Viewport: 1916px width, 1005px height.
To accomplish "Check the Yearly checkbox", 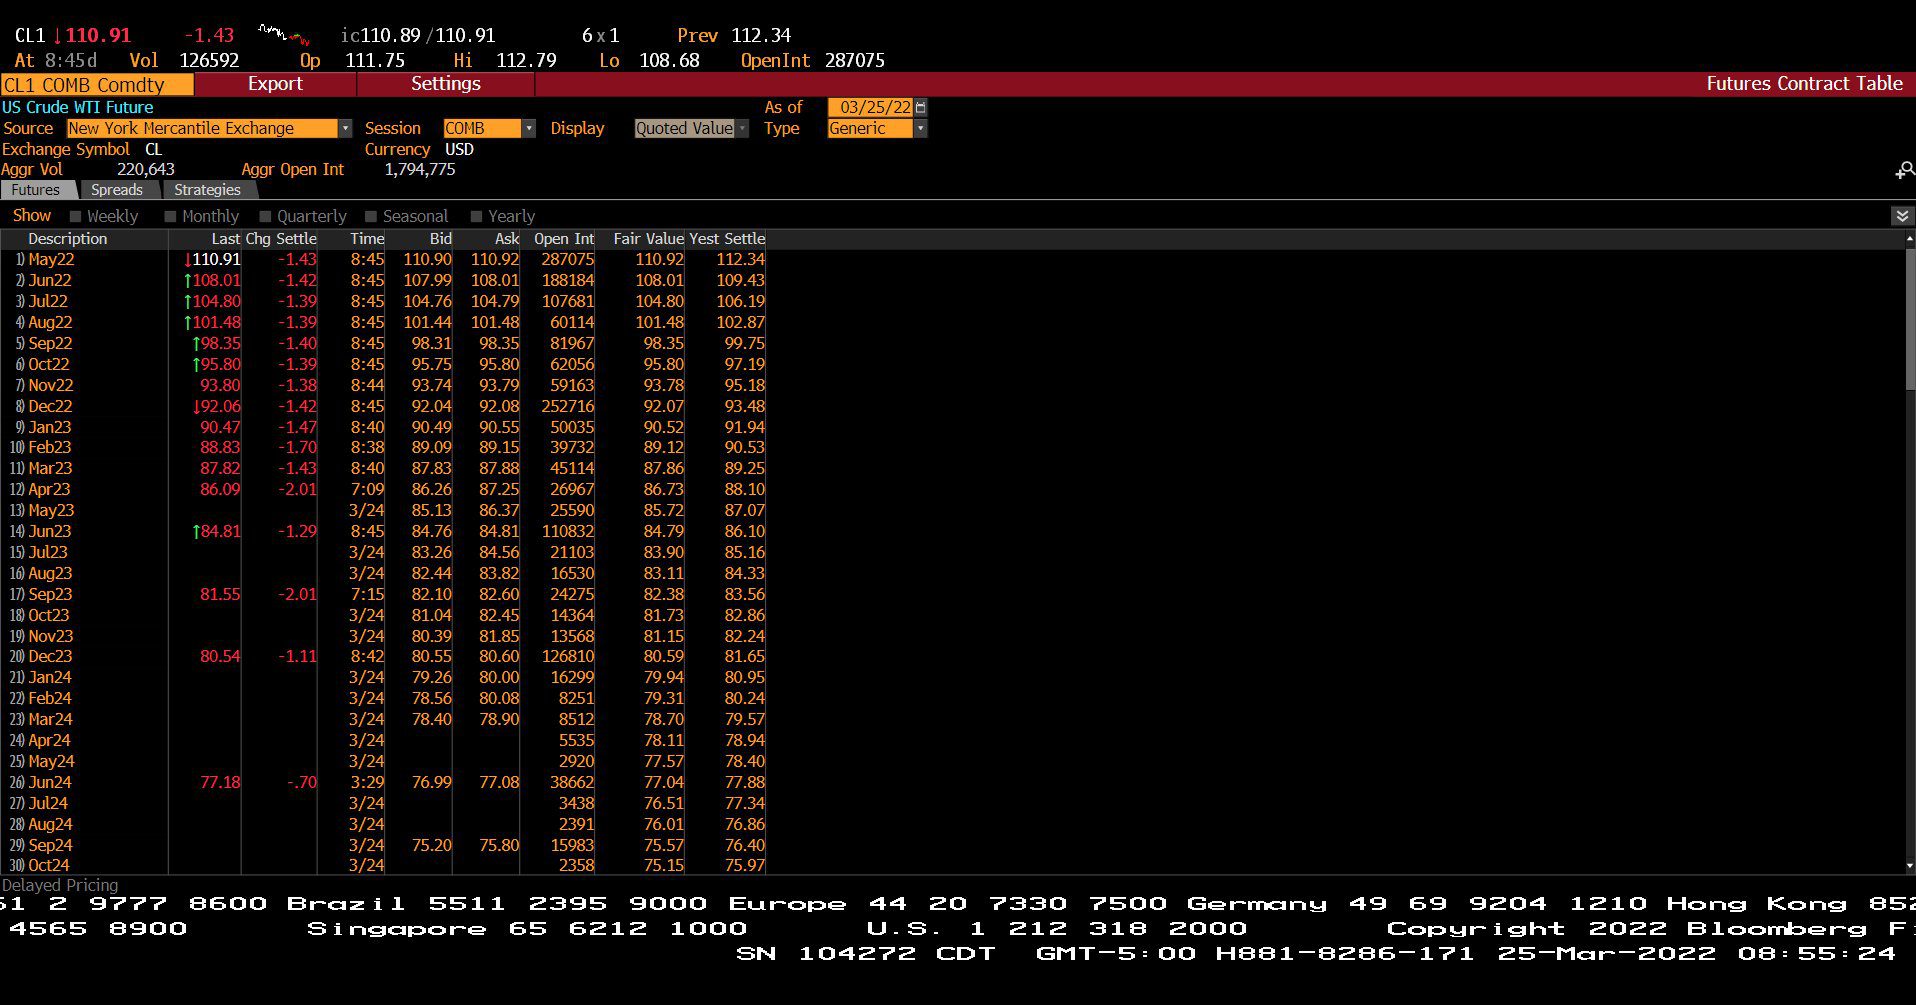I will (x=476, y=216).
